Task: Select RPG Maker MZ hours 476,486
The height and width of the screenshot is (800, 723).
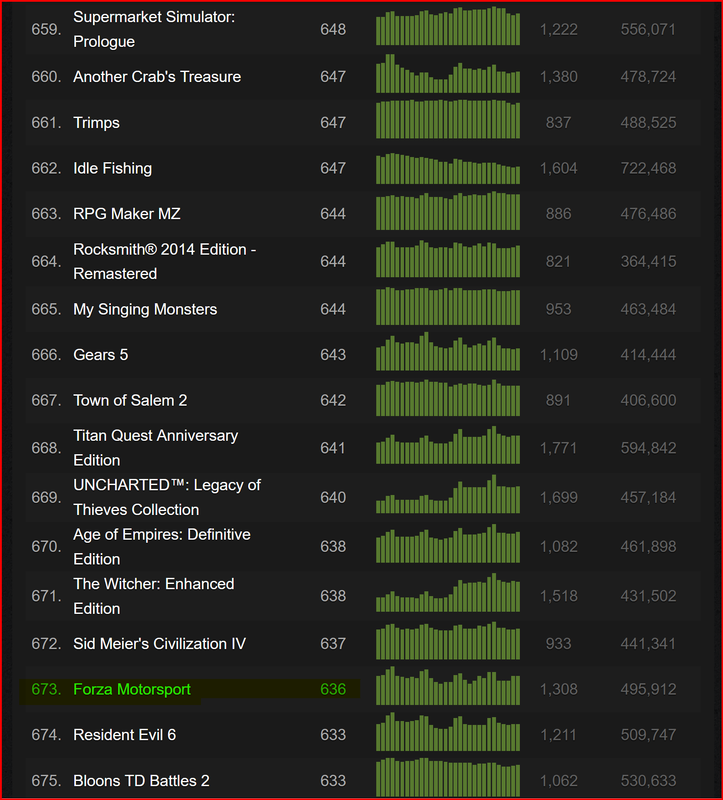Action: [649, 213]
